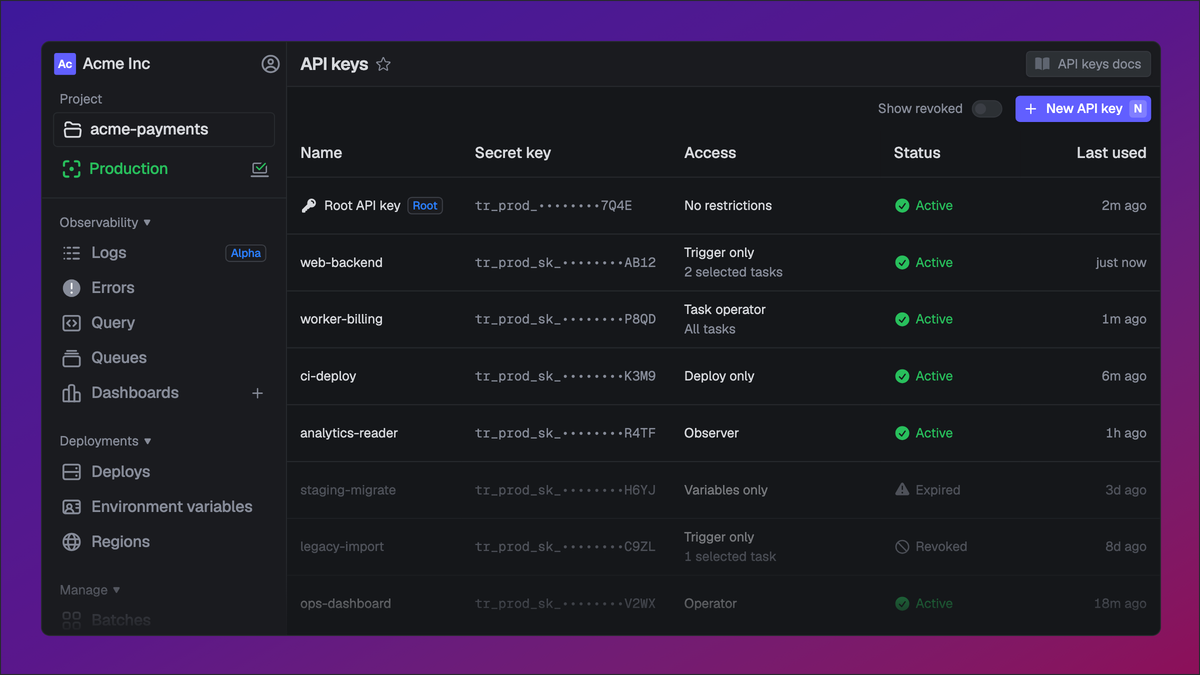Screen dimensions: 1200x675
Task: Select the staging-migrate key name
Action: pos(348,490)
